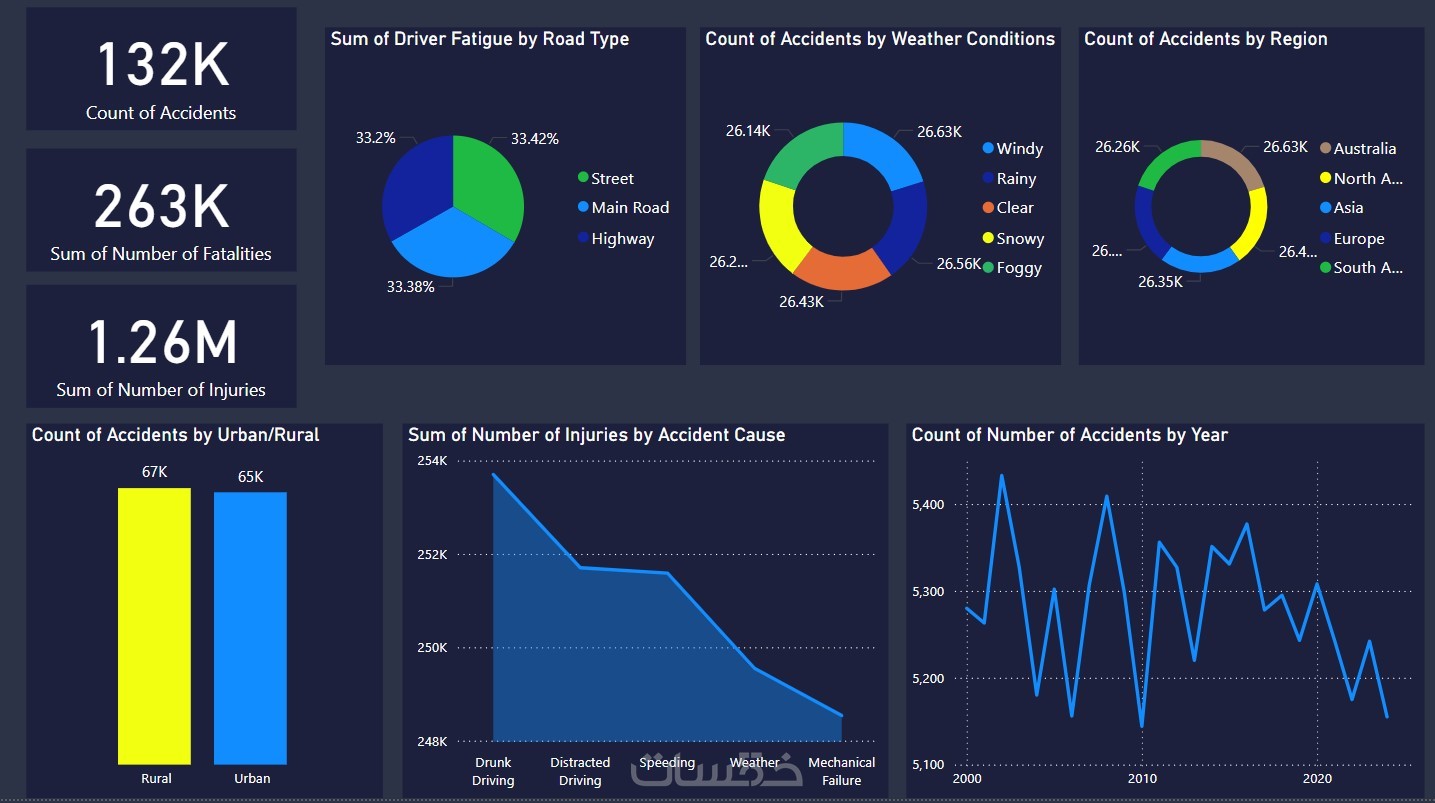Click the Street legend color dot
The image size is (1435, 803).
[x=583, y=178]
